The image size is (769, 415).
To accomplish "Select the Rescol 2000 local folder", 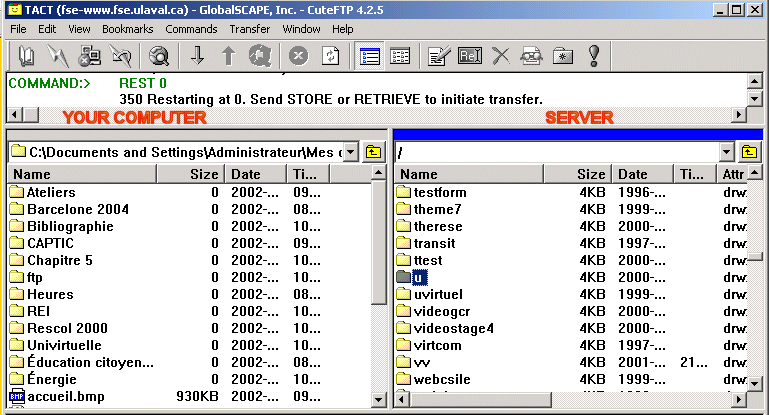I will [67, 328].
